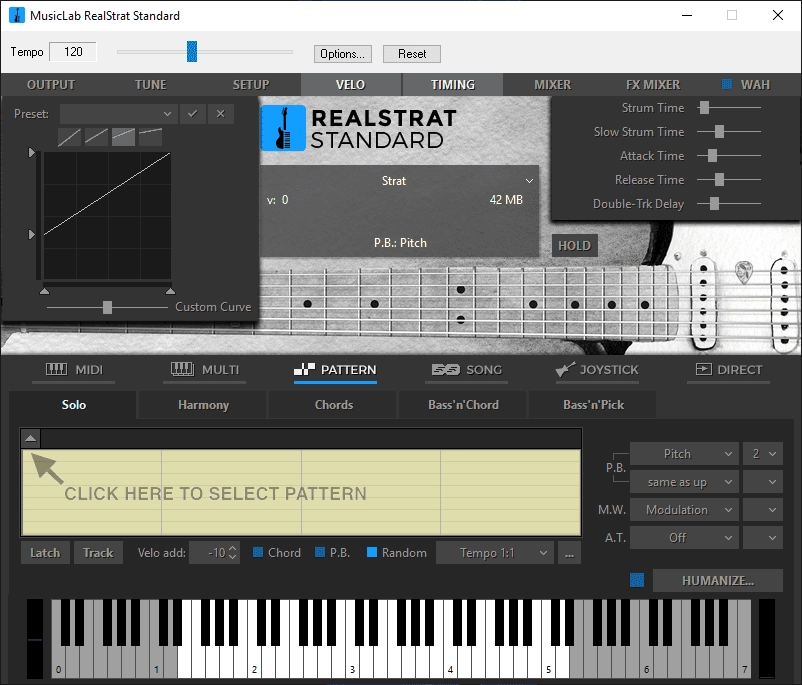Select the first velocity curve shape icon
Image resolution: width=802 pixels, height=685 pixels.
[x=69, y=137]
